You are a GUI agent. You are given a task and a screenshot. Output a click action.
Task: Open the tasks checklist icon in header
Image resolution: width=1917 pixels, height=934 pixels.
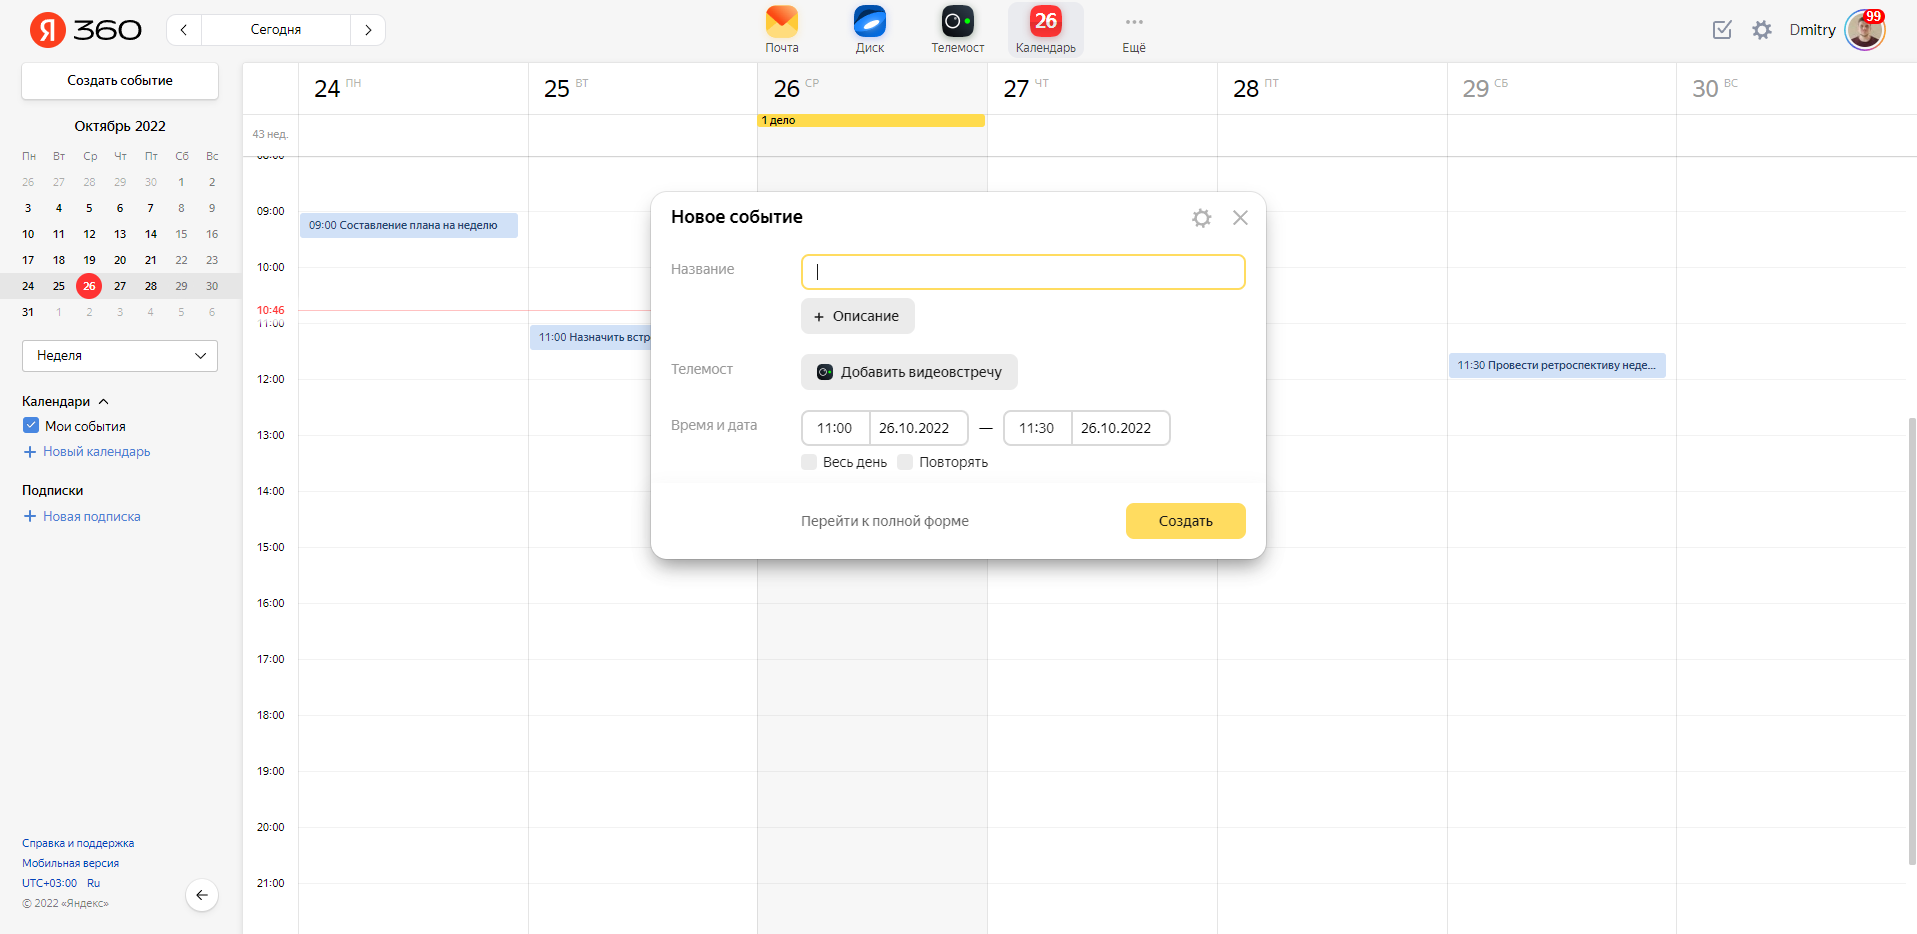[x=1722, y=30]
